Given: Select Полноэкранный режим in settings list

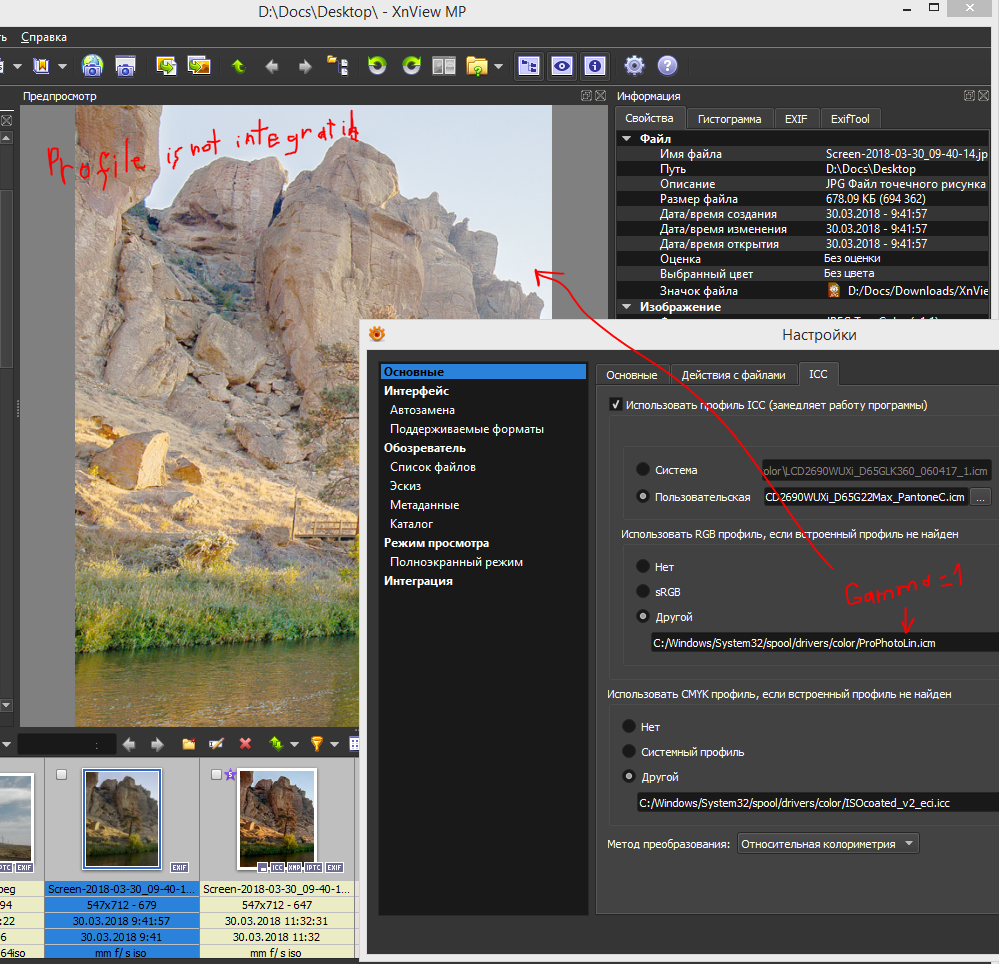Looking at the screenshot, I should click(x=455, y=562).
